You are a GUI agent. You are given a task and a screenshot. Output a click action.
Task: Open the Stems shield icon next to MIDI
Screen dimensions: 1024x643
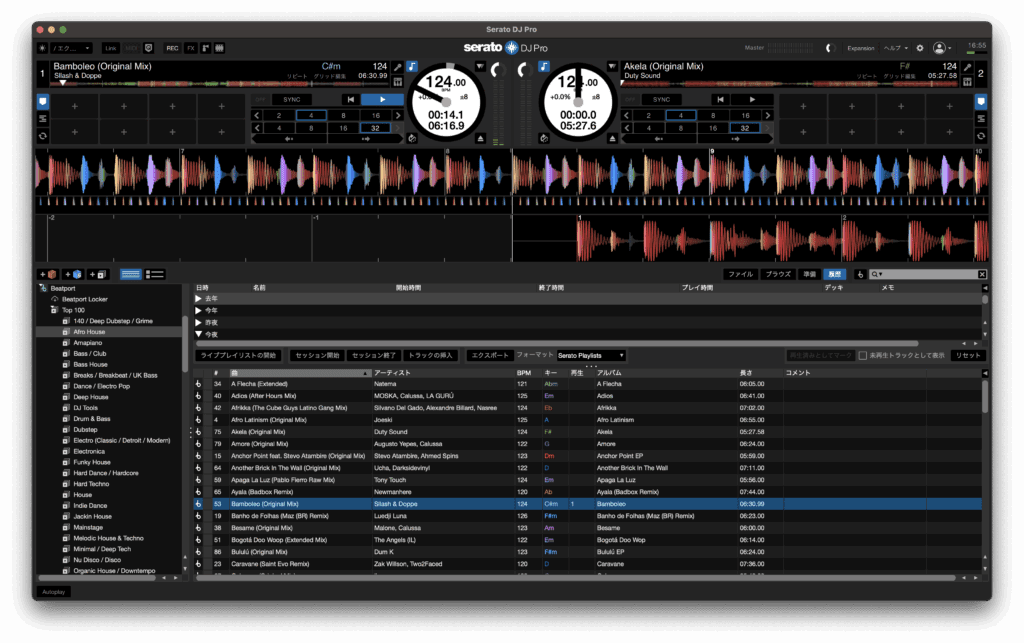pyautogui.click(x=149, y=48)
